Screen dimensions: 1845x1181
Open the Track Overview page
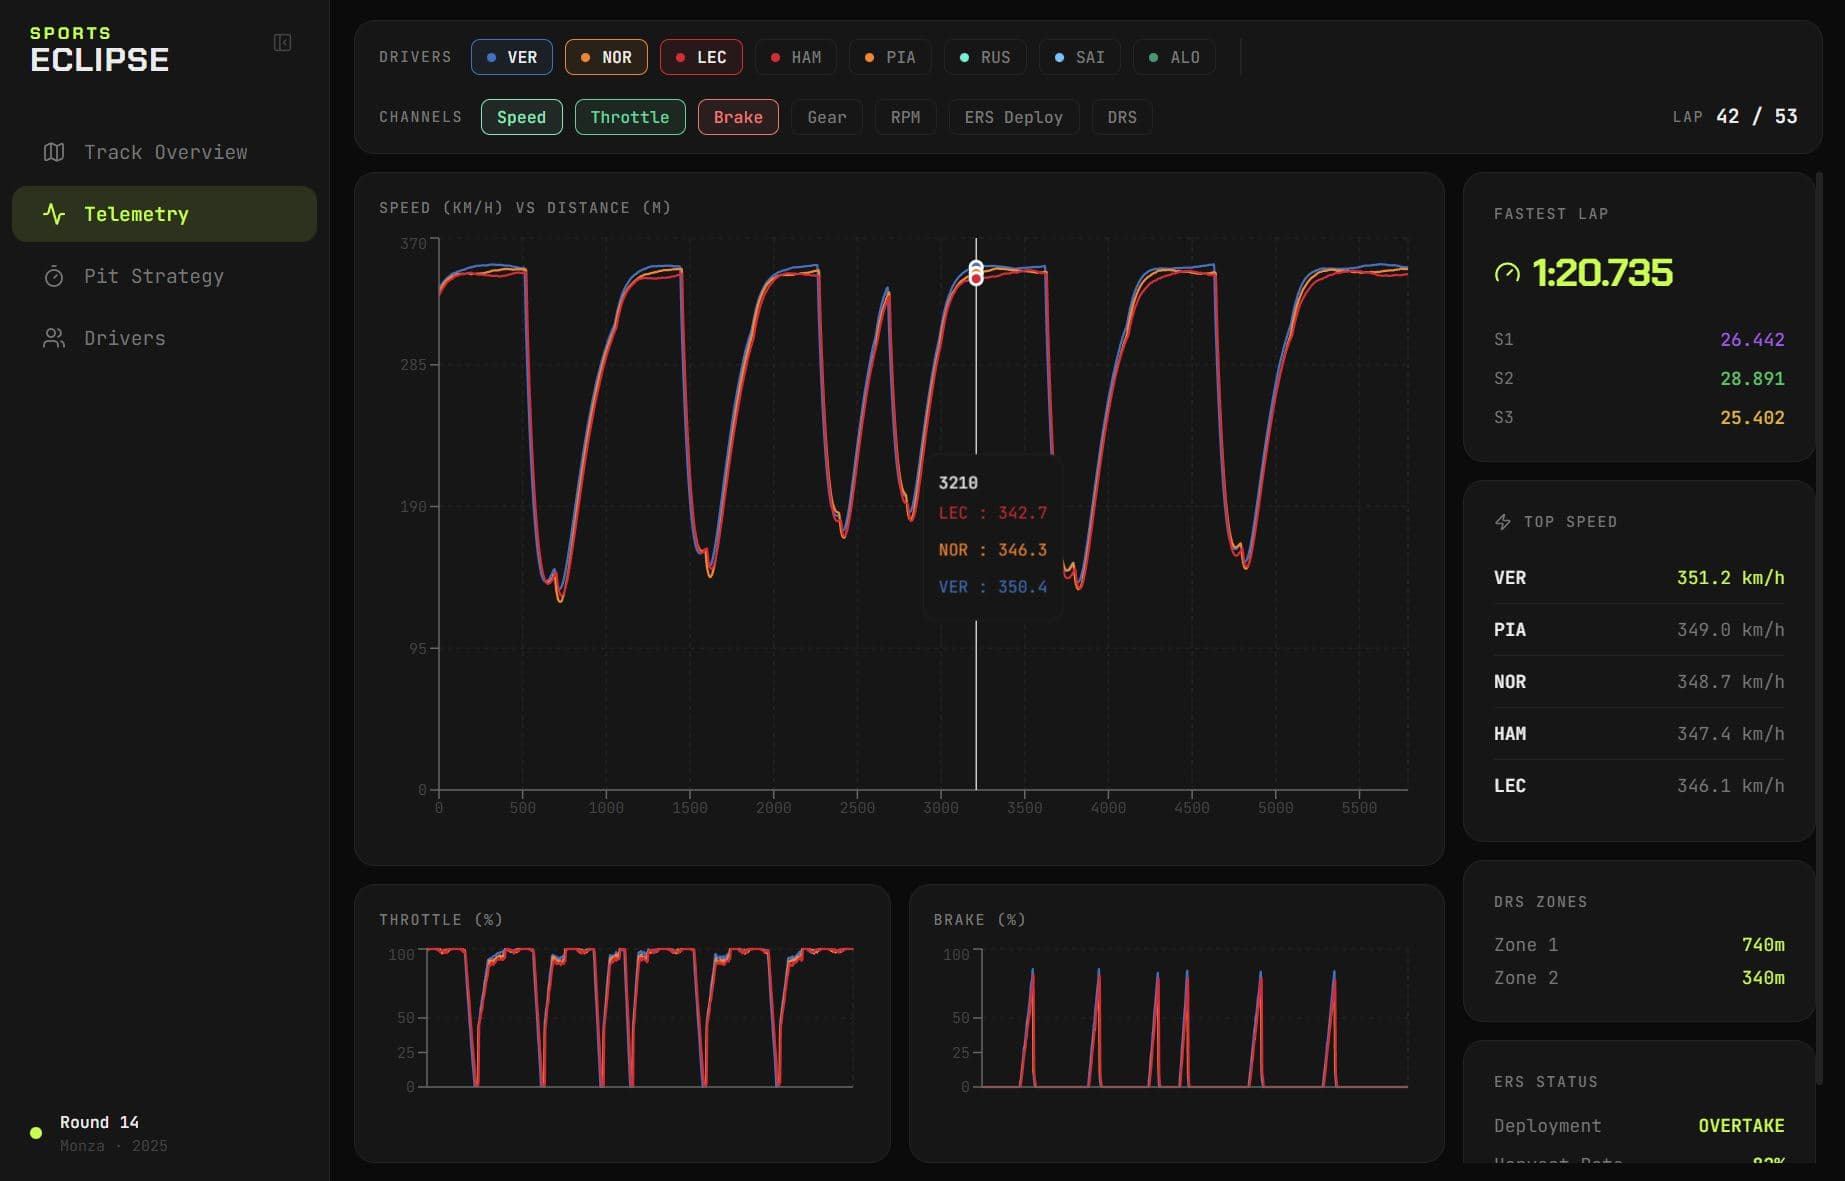tap(164, 152)
